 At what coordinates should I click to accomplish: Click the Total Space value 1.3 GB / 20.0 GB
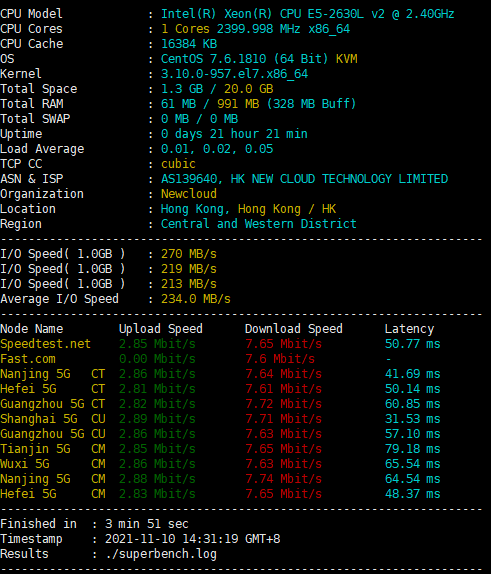[217, 89]
